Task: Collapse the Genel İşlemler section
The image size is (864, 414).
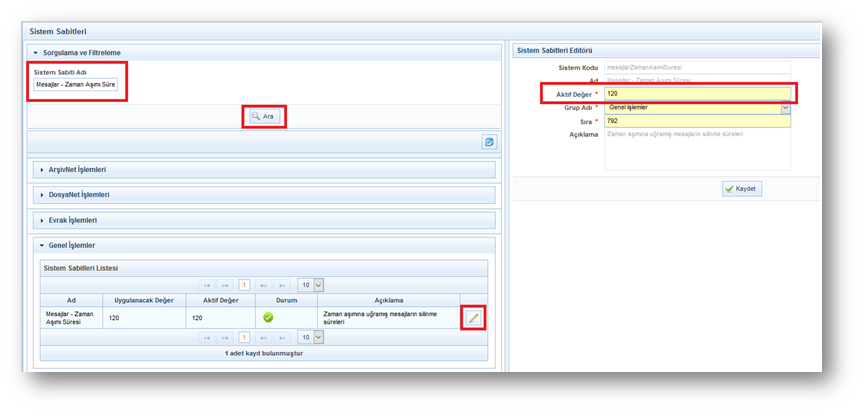Action: 70,245
